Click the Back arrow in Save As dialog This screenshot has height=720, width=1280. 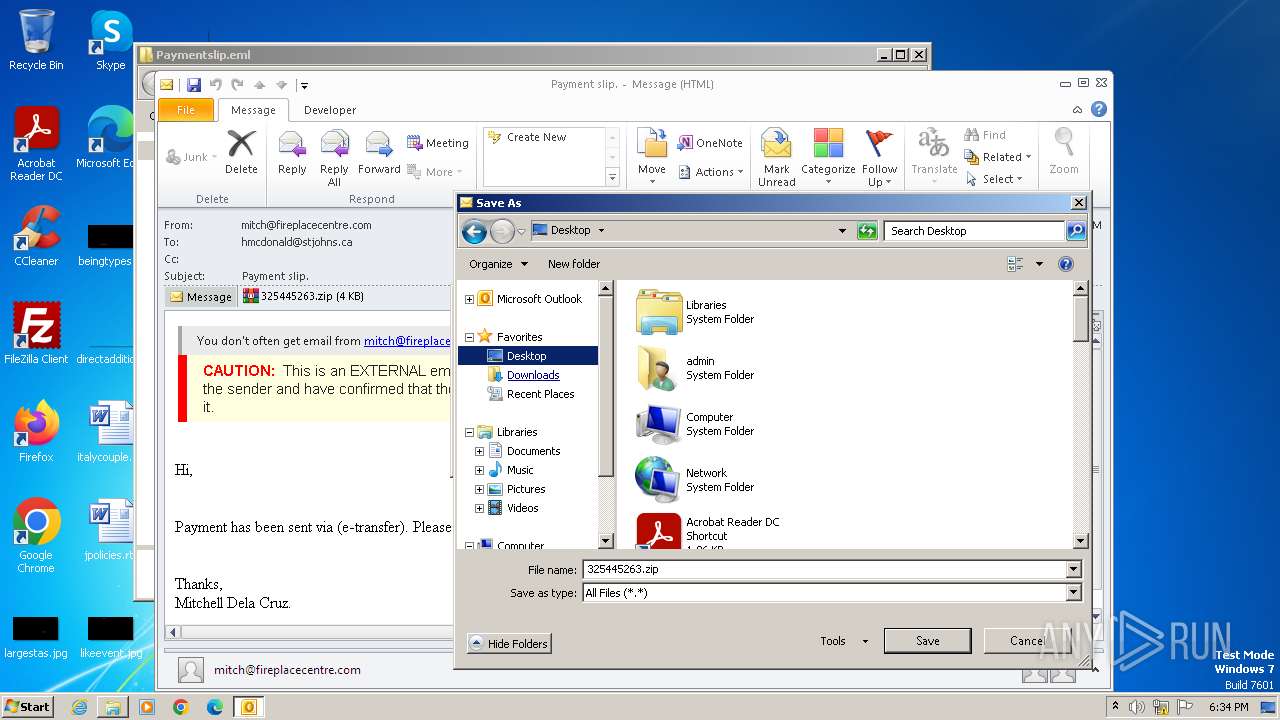(x=474, y=232)
